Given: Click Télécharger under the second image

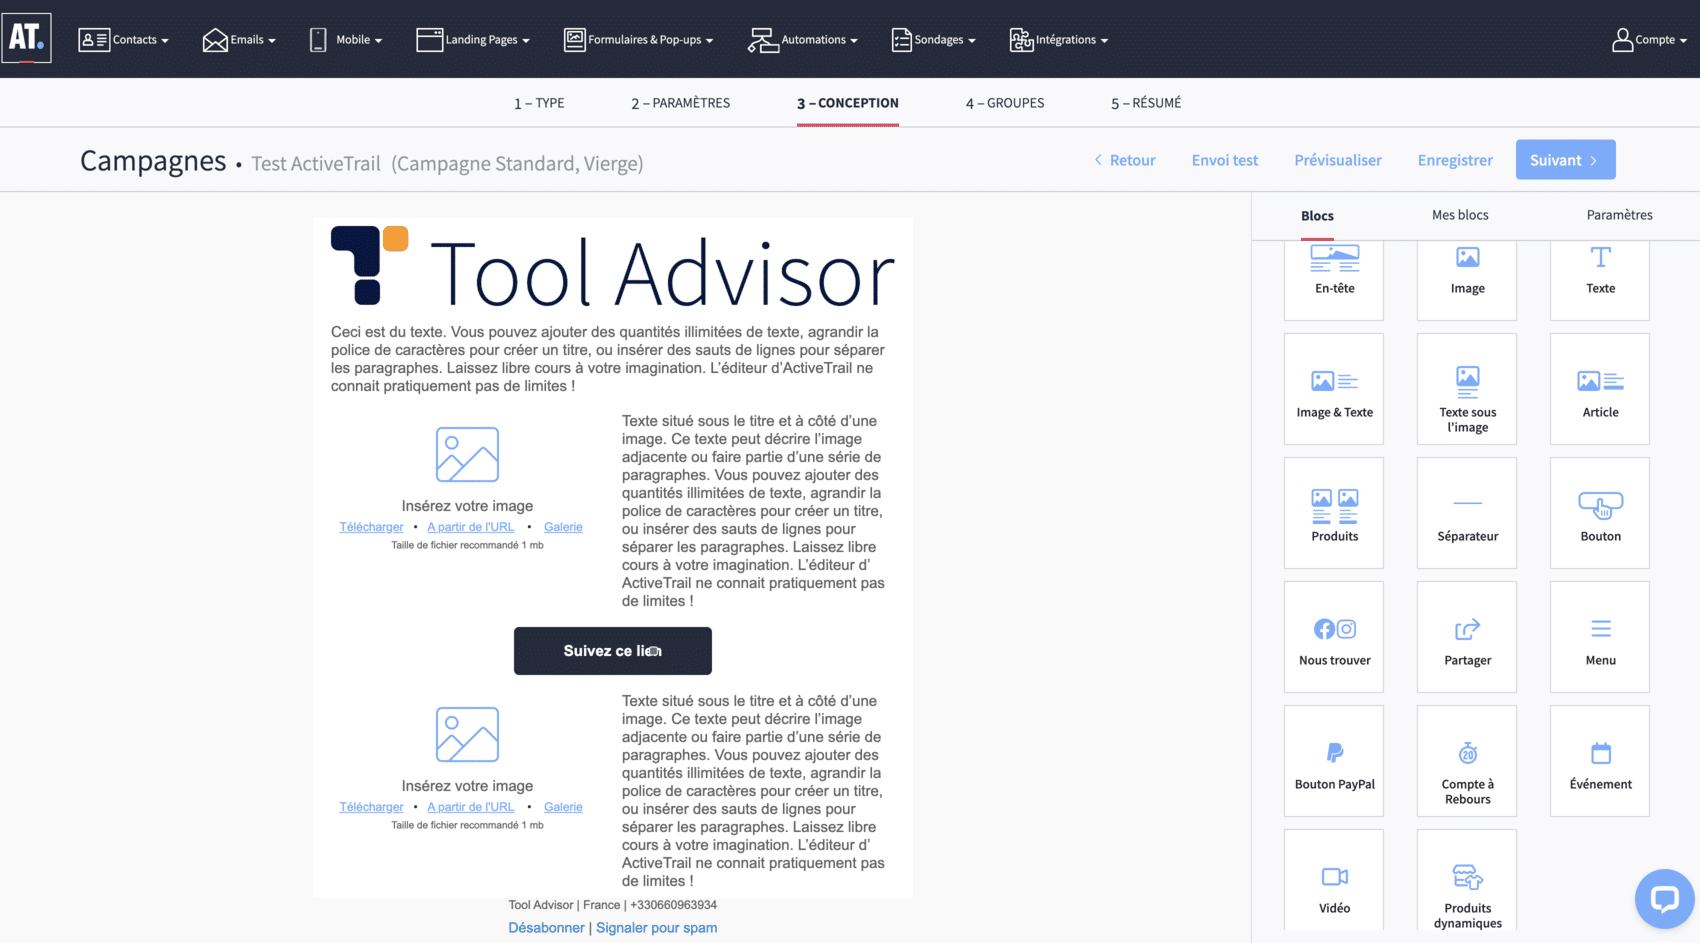Looking at the screenshot, I should 371,807.
